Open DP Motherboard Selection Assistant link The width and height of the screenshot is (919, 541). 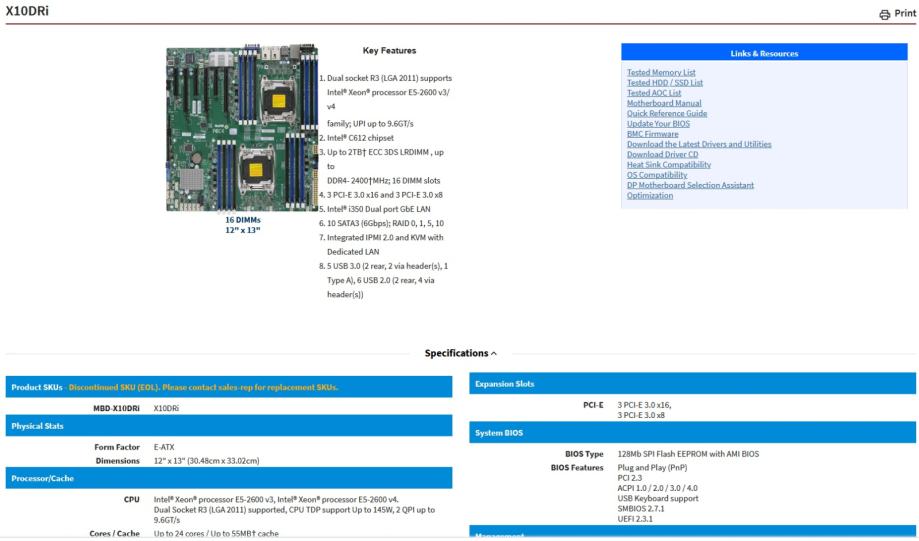pos(690,185)
